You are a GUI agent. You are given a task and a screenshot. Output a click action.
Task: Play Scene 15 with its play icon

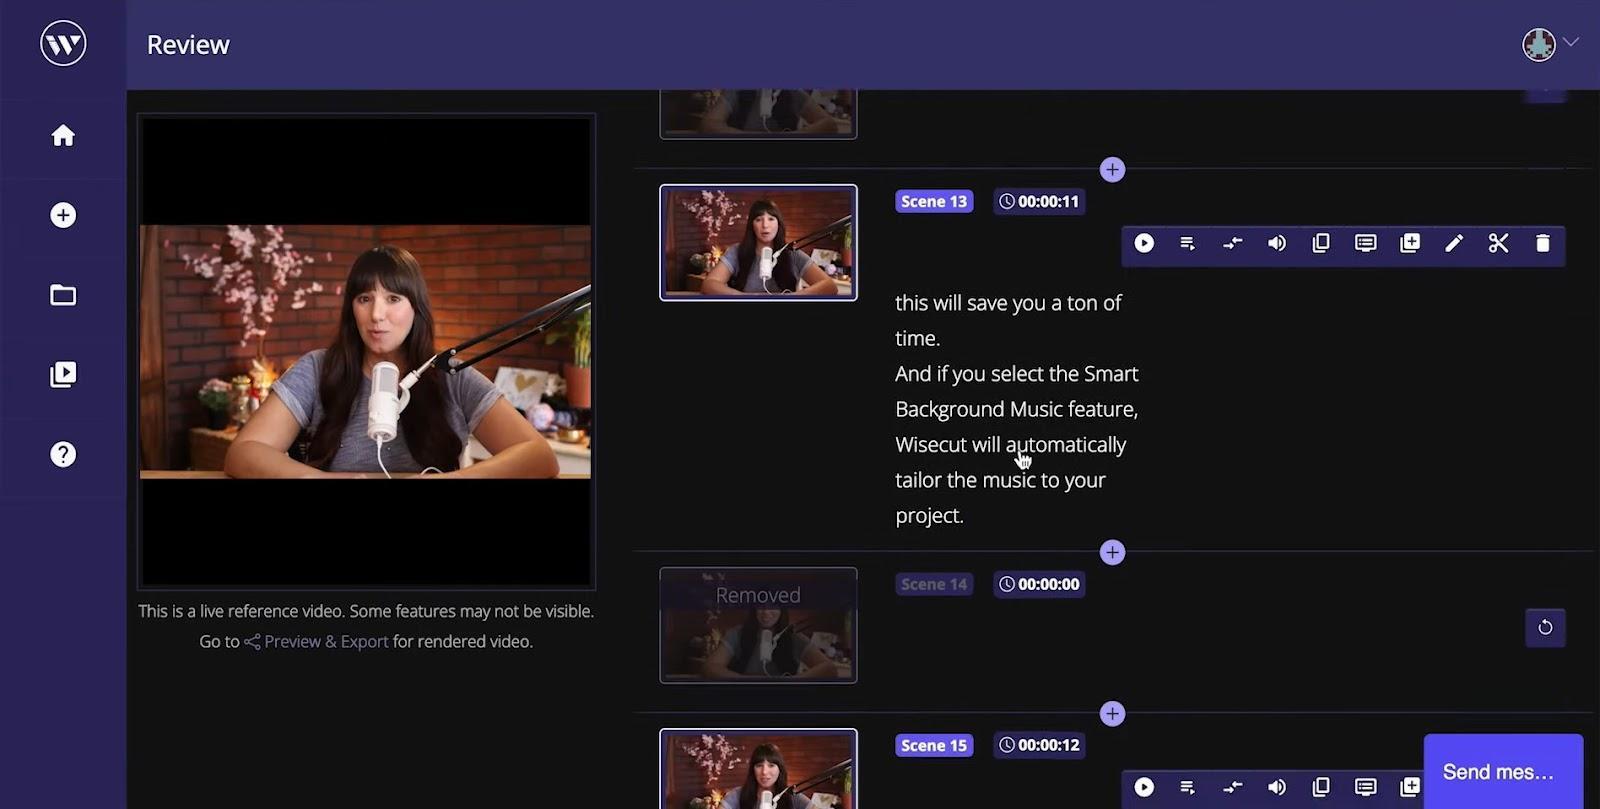click(1144, 787)
